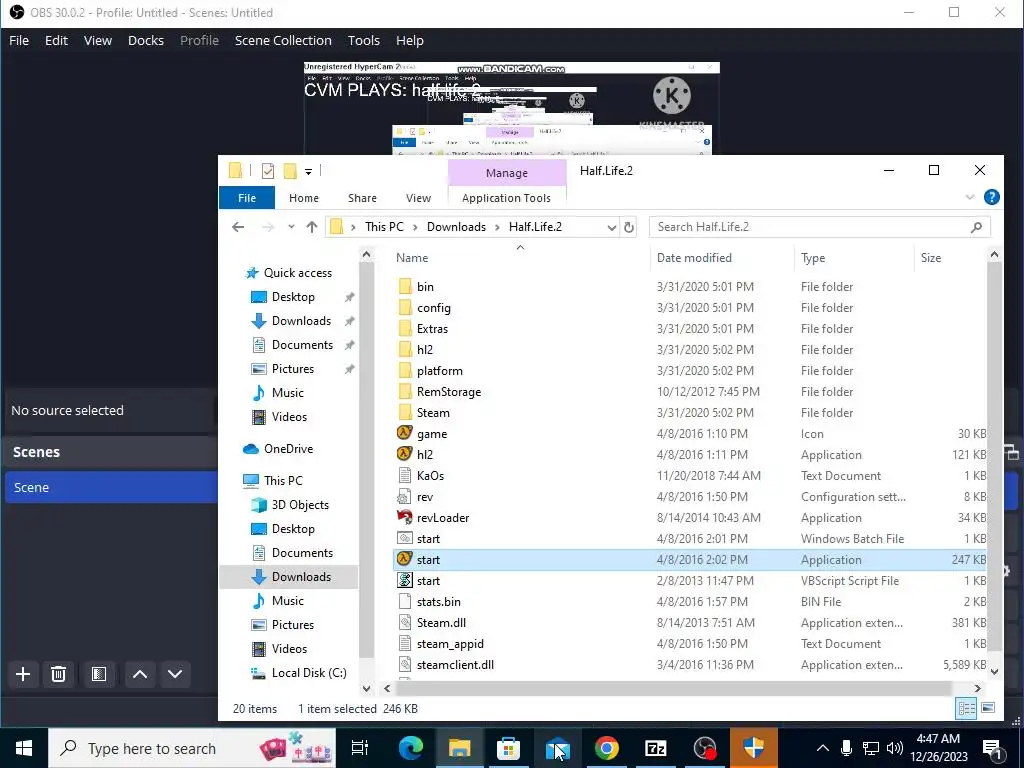Click Downloads in address breadcrumb
The image size is (1024, 768).
pyautogui.click(x=456, y=227)
